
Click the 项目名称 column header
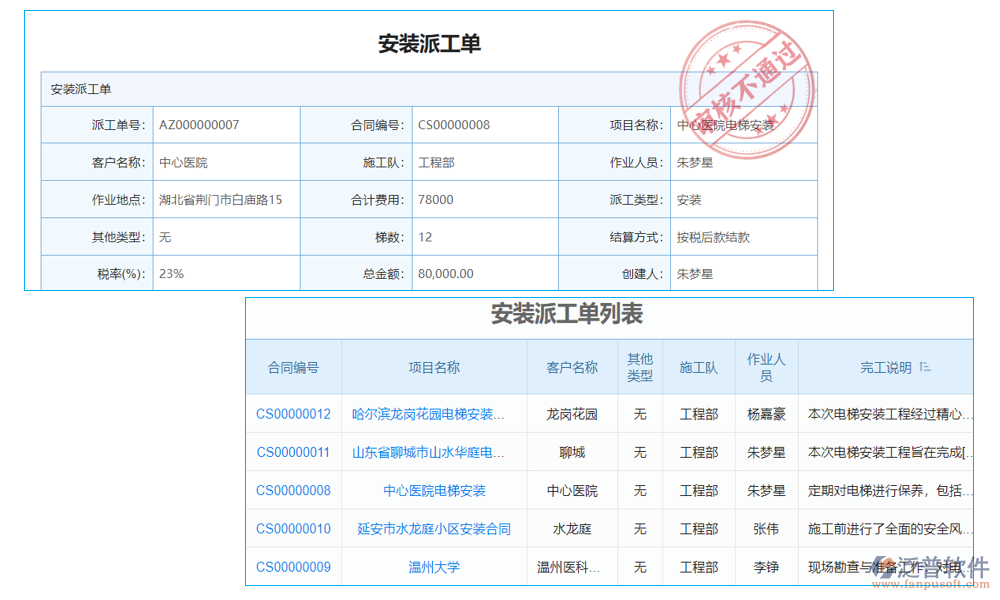[x=432, y=367]
